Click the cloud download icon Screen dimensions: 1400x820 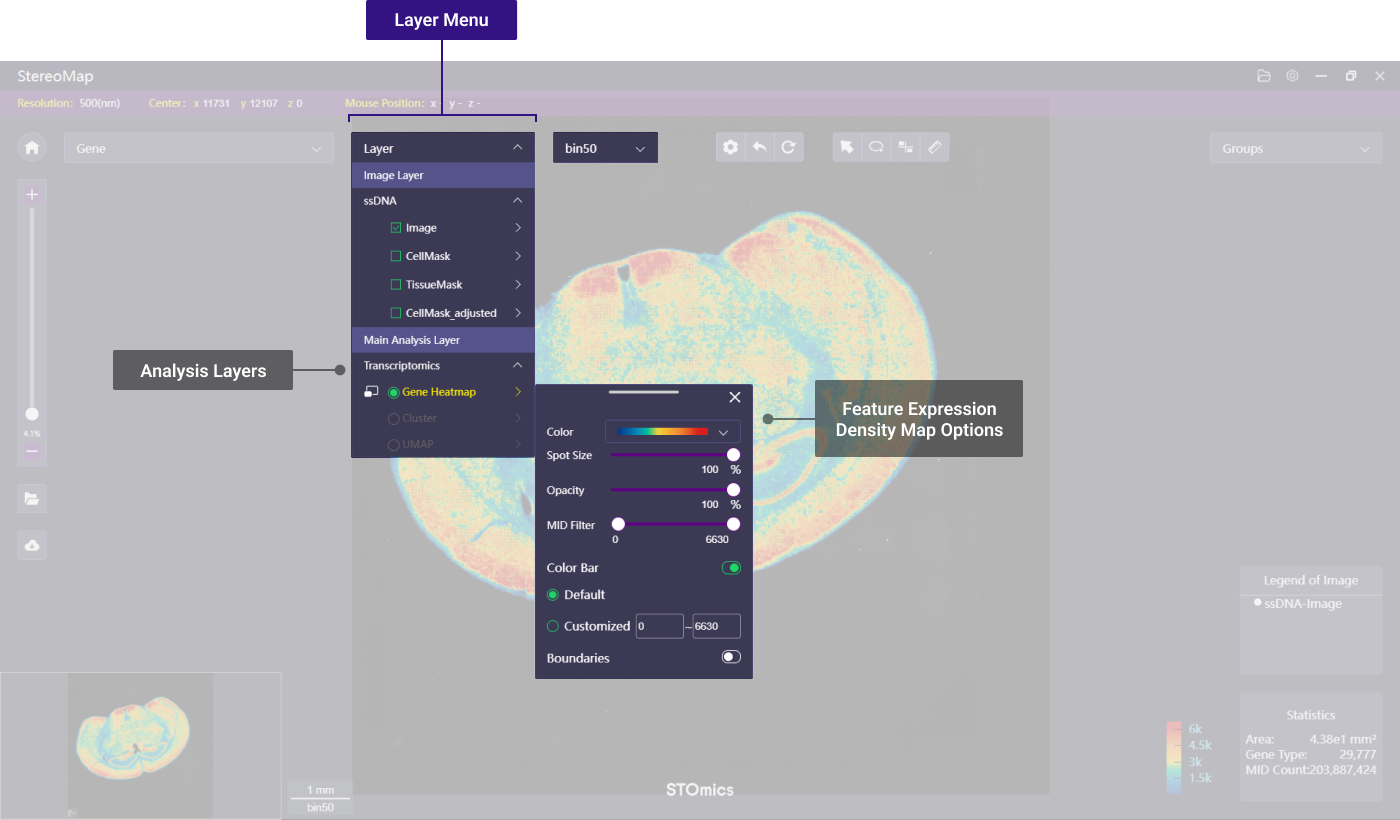(x=32, y=545)
